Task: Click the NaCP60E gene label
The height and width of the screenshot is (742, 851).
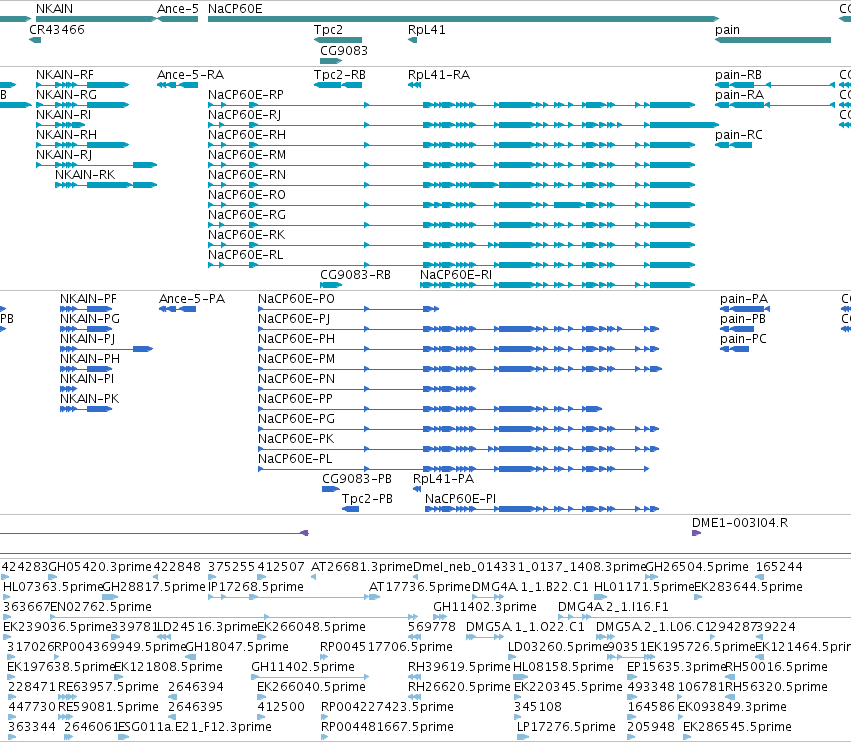Action: coord(235,9)
